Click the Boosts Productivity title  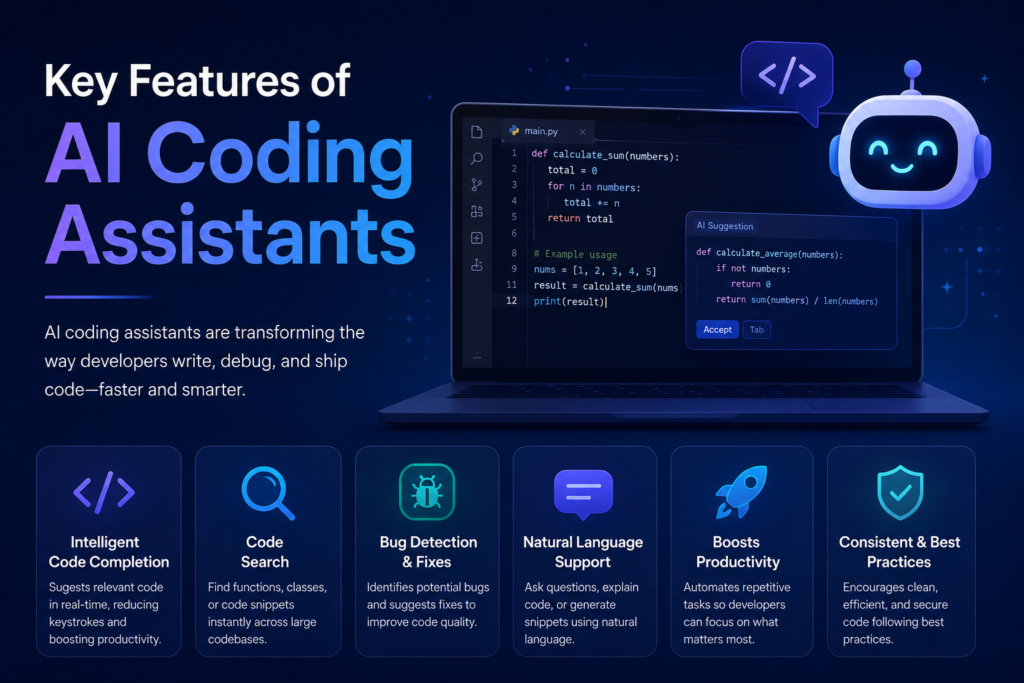pyautogui.click(x=737, y=552)
